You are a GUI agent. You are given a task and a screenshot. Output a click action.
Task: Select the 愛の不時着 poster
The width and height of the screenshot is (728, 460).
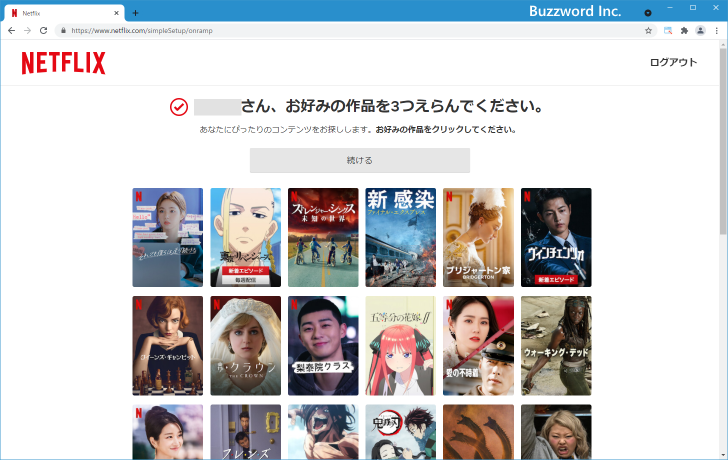pyautogui.click(x=478, y=346)
